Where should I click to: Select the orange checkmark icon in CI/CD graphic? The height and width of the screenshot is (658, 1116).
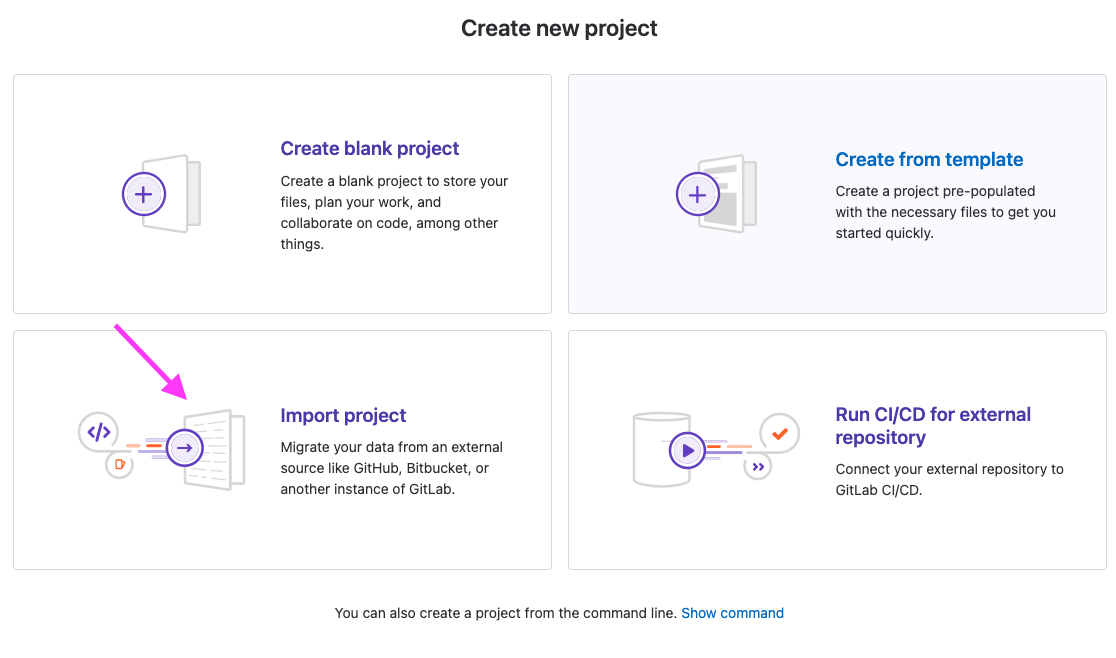[778, 432]
